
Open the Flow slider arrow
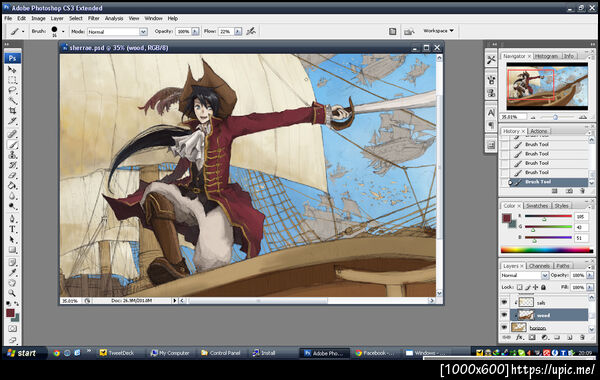tap(238, 31)
